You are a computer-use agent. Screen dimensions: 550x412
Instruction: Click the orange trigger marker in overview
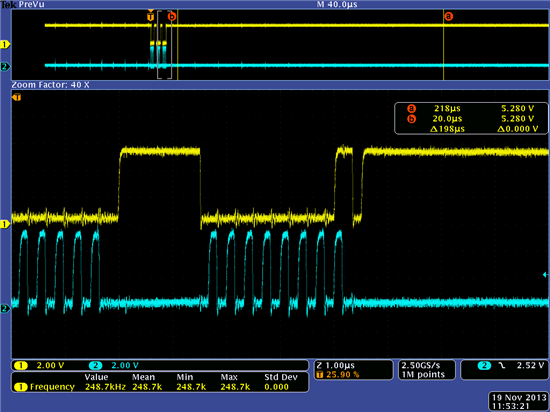pos(150,16)
